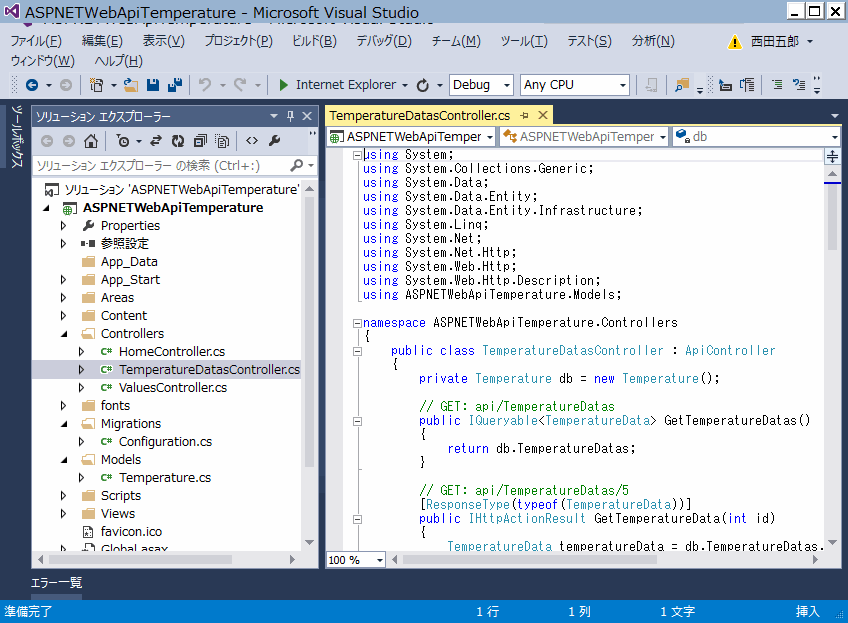Toggle Show All Files in Solution Explorer
The height and width of the screenshot is (623, 848).
pos(222,141)
